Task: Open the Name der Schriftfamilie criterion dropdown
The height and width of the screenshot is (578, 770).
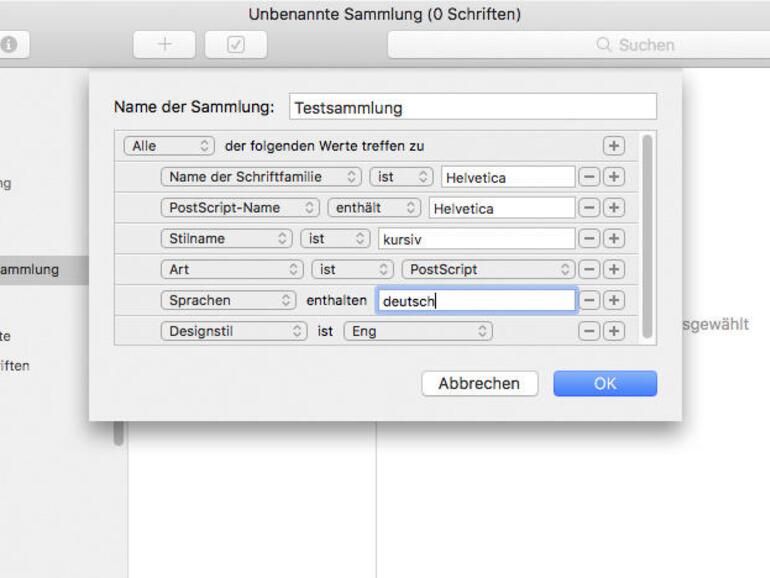Action: 260,177
